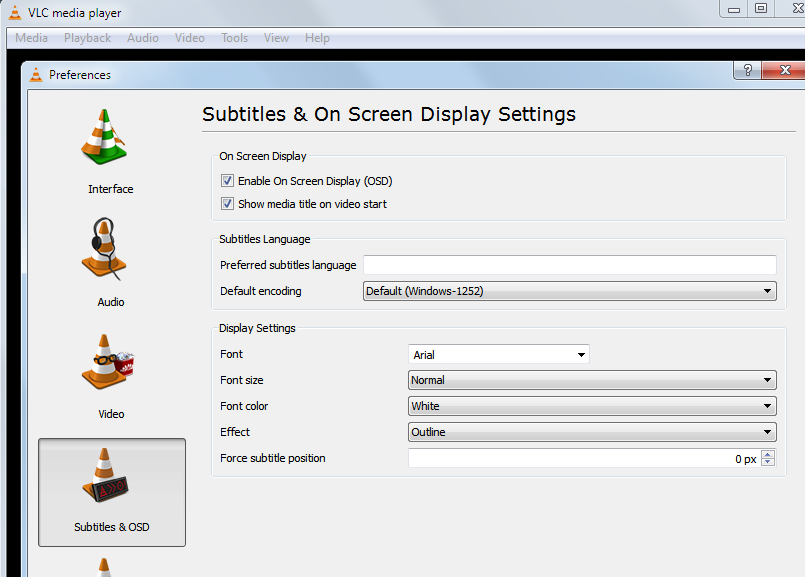Open the Audio menu in menu bar
Screen dimensions: 805x577
coord(143,38)
